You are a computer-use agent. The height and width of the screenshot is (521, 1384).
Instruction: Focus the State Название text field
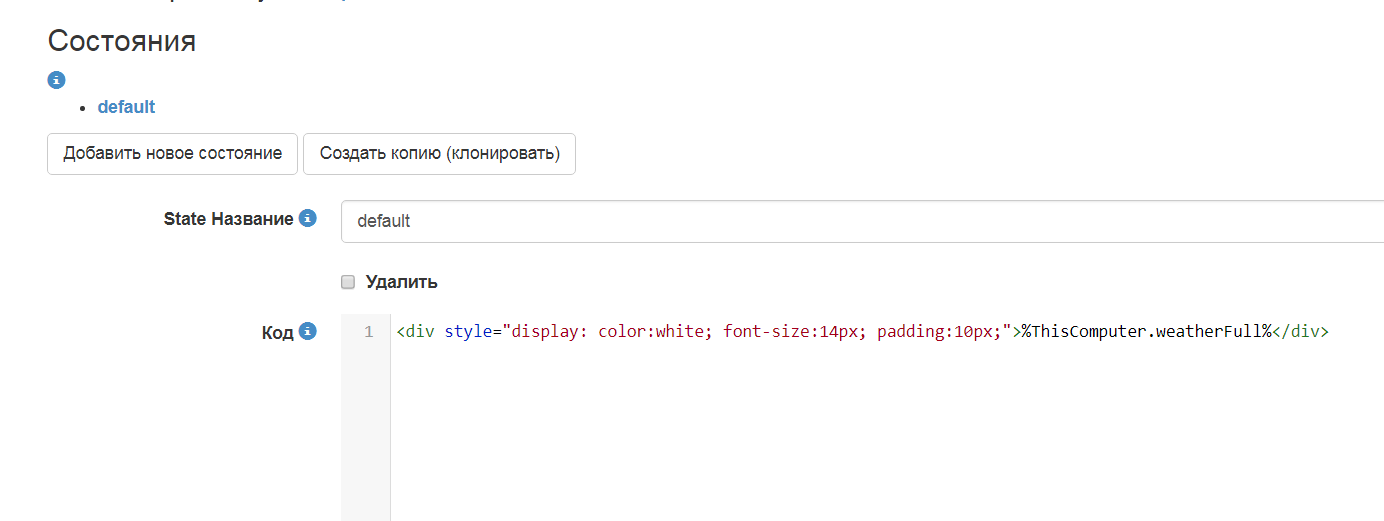point(860,221)
